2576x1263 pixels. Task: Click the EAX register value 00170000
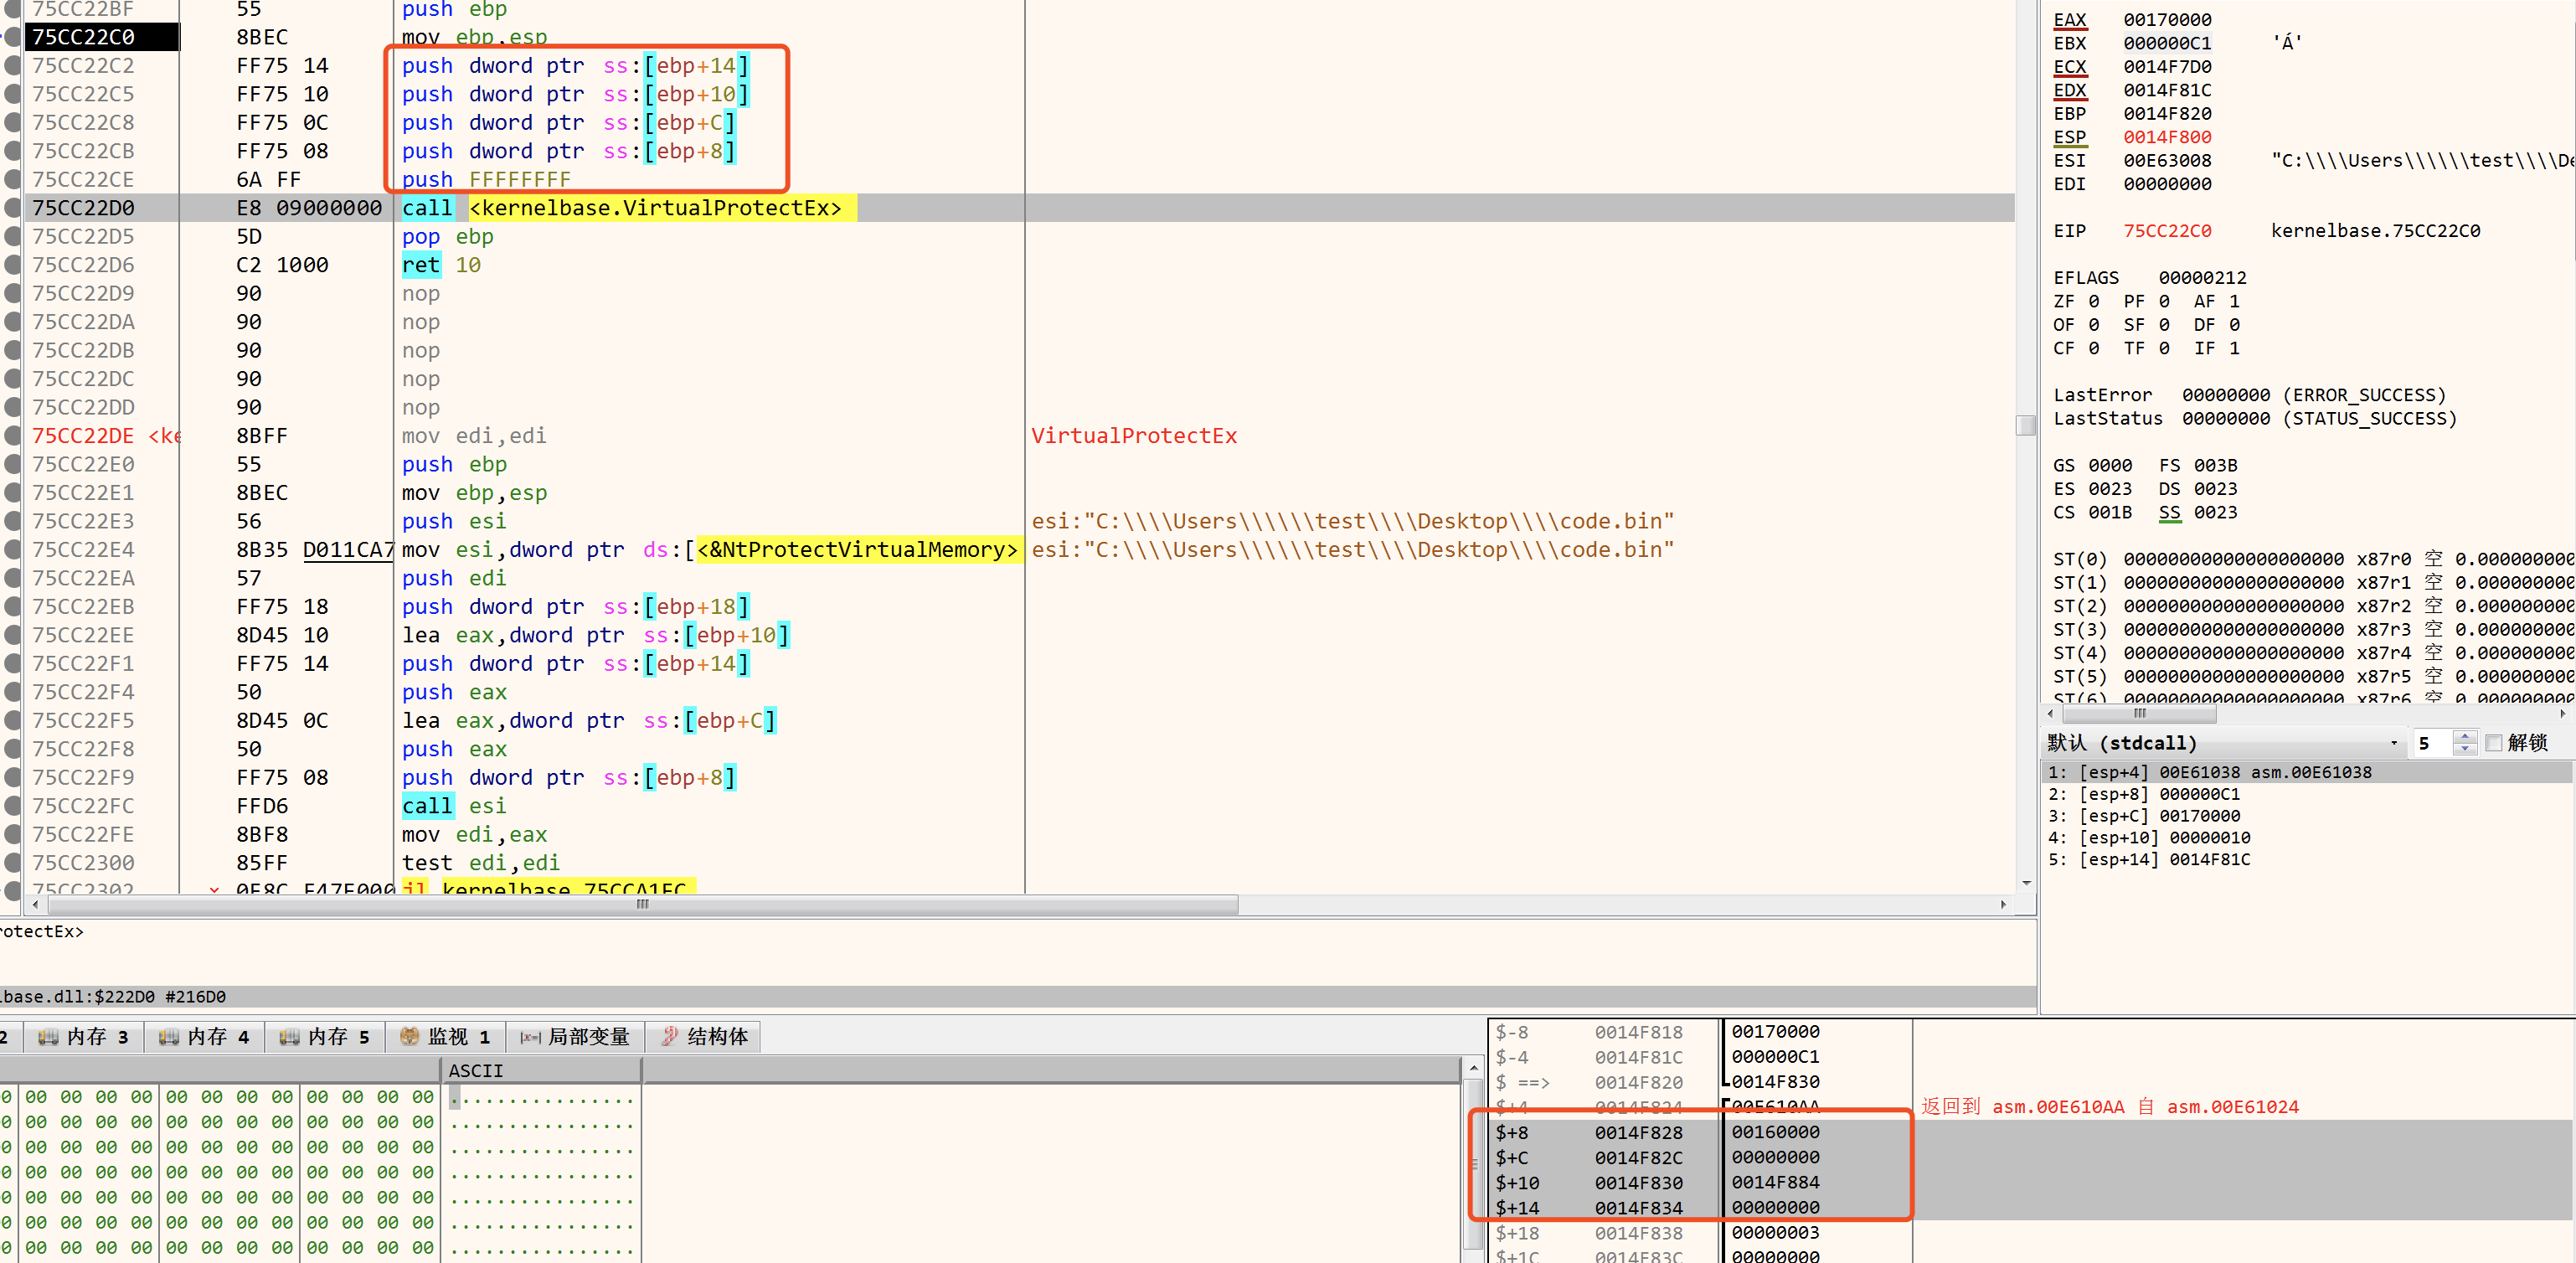tap(2167, 20)
